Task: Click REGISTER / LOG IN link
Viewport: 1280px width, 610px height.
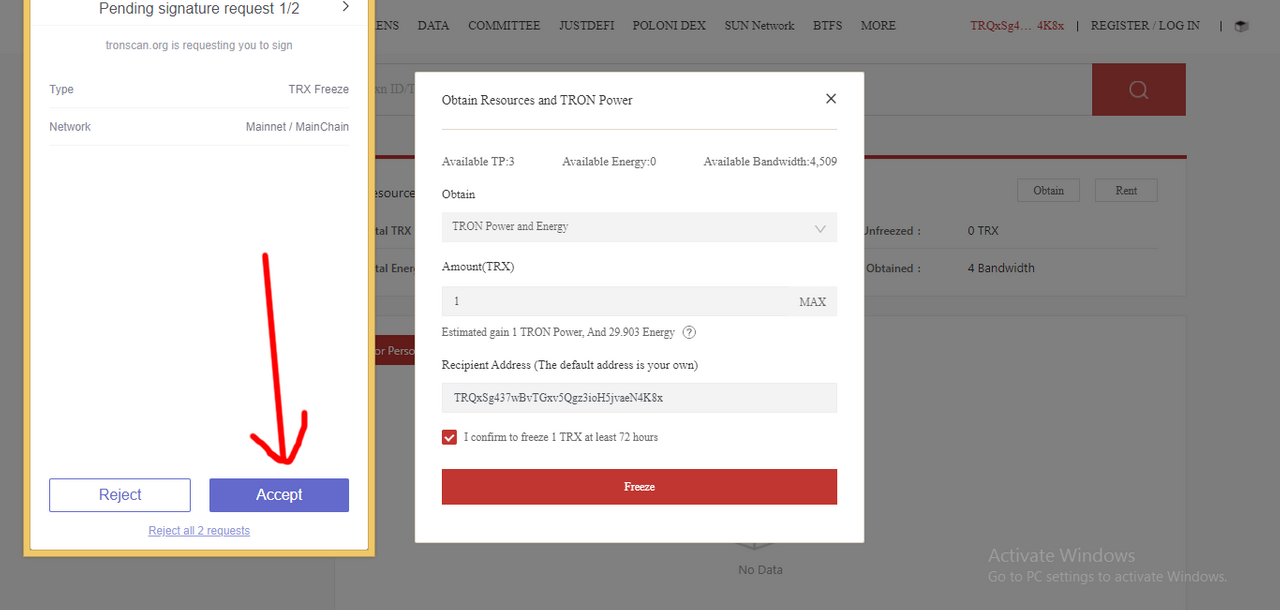Action: coord(1145,26)
